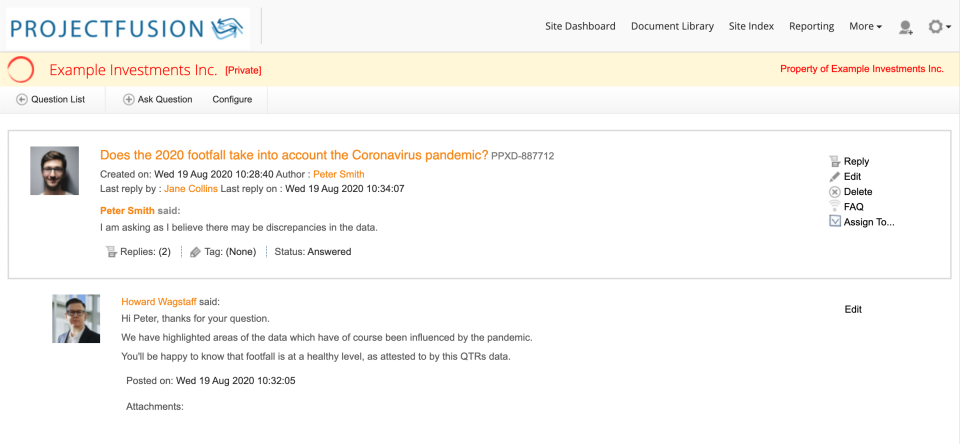The width and height of the screenshot is (960, 444).
Task: Click the ProjectFusion logo
Action: pos(128,27)
